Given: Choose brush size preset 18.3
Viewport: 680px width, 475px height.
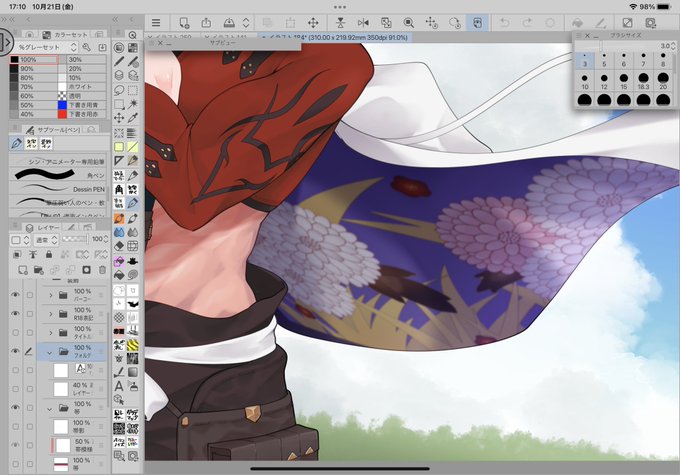Looking at the screenshot, I should click(643, 82).
